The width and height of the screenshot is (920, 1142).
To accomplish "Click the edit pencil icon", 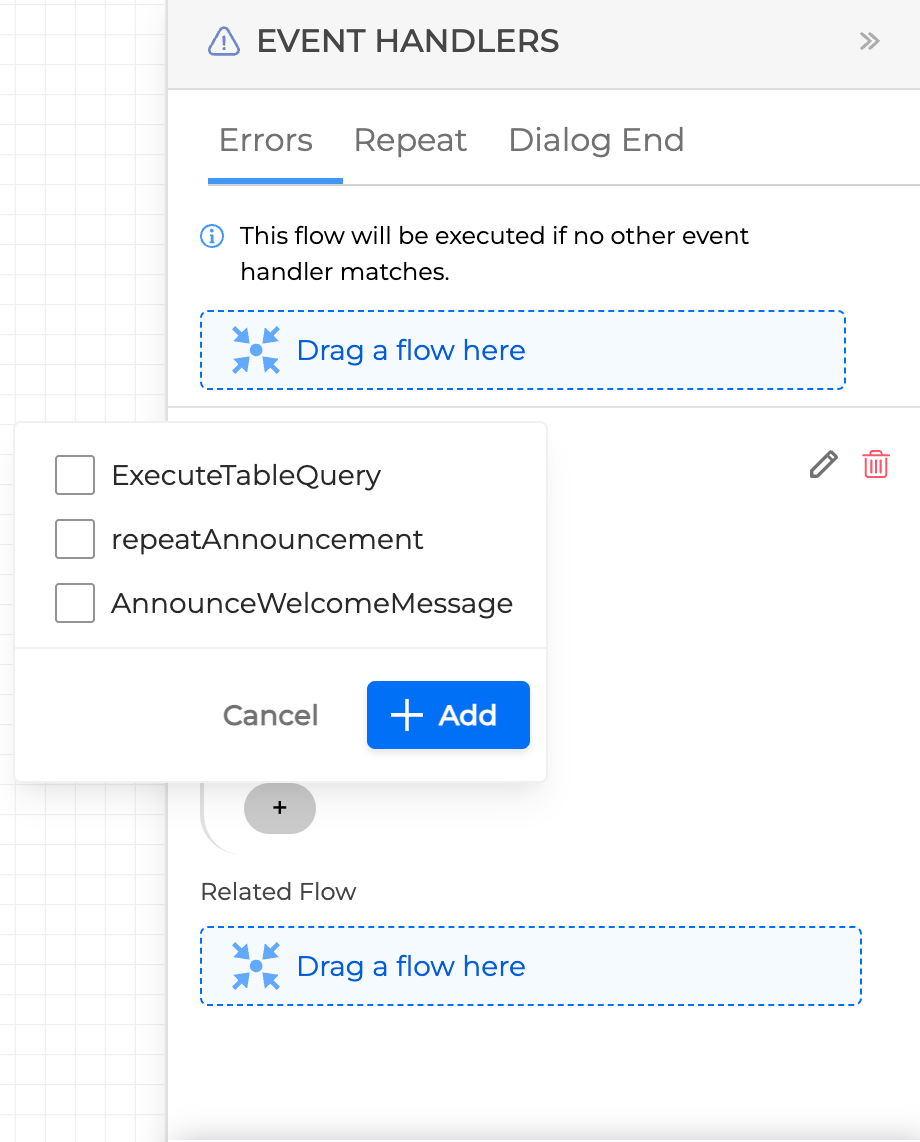I will pos(823,464).
